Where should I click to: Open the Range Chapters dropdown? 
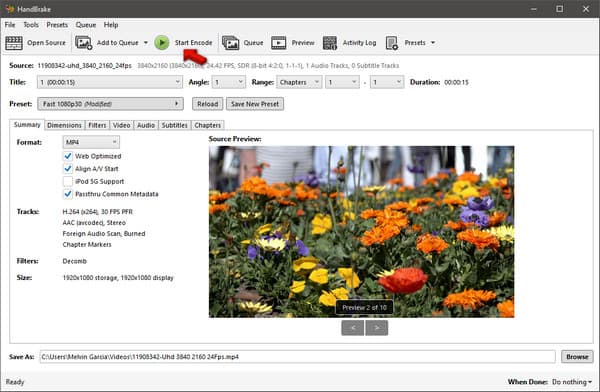click(298, 82)
